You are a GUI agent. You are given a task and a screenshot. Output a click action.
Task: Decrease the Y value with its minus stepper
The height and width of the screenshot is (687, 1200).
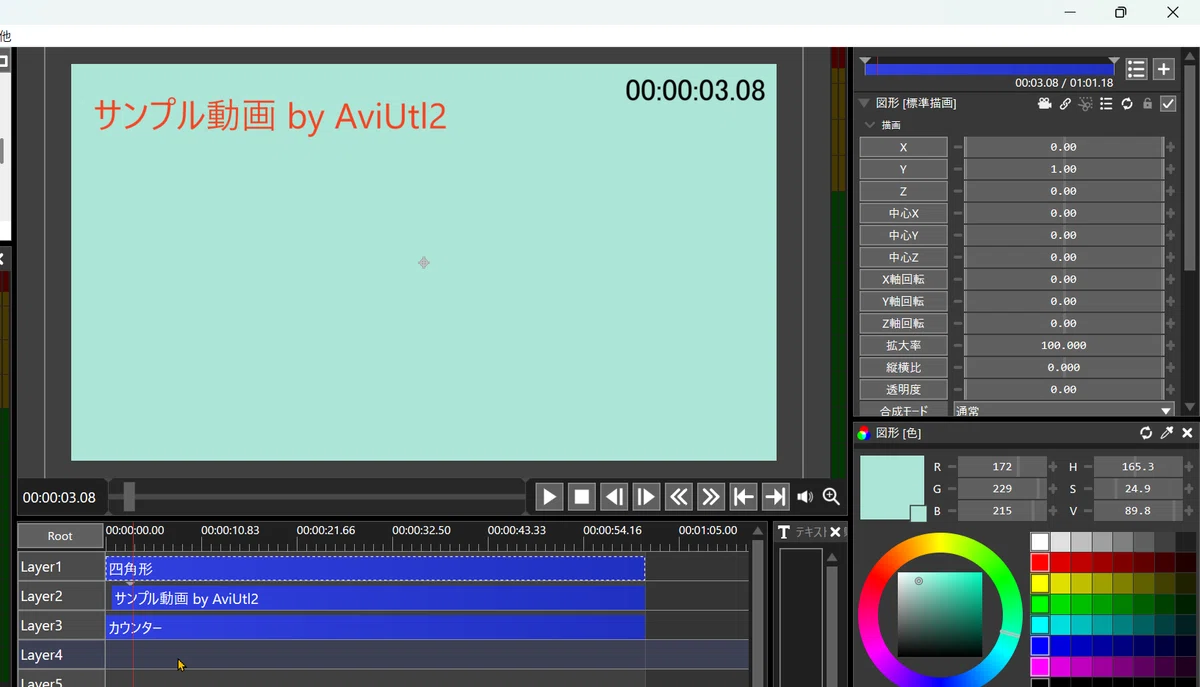pos(957,169)
